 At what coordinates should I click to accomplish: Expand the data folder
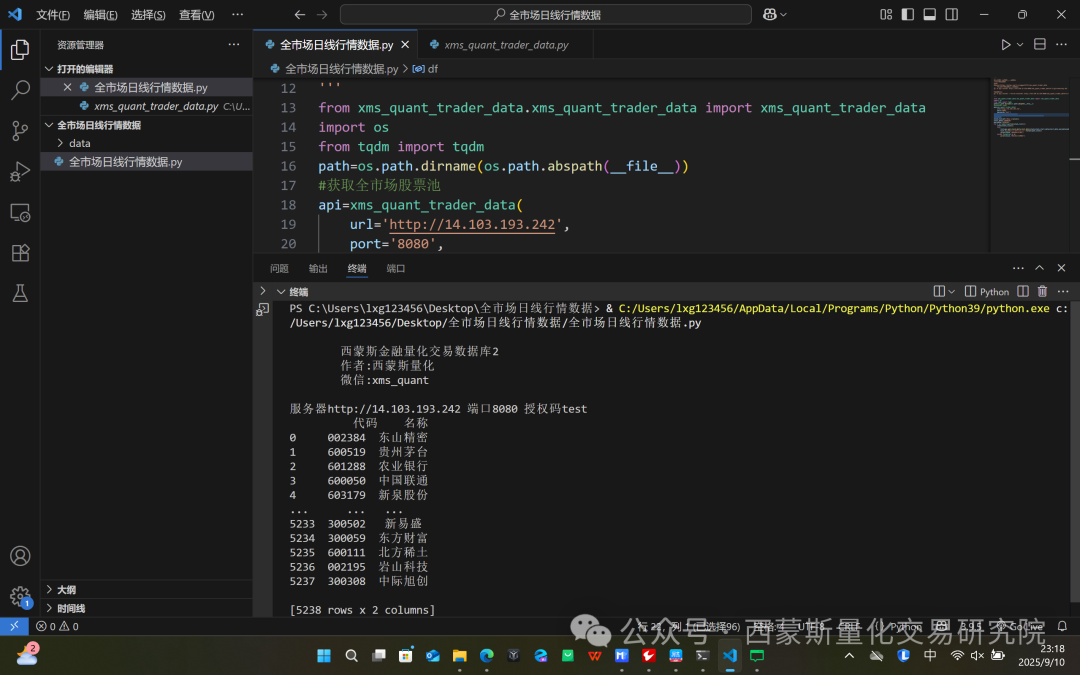tap(61, 143)
